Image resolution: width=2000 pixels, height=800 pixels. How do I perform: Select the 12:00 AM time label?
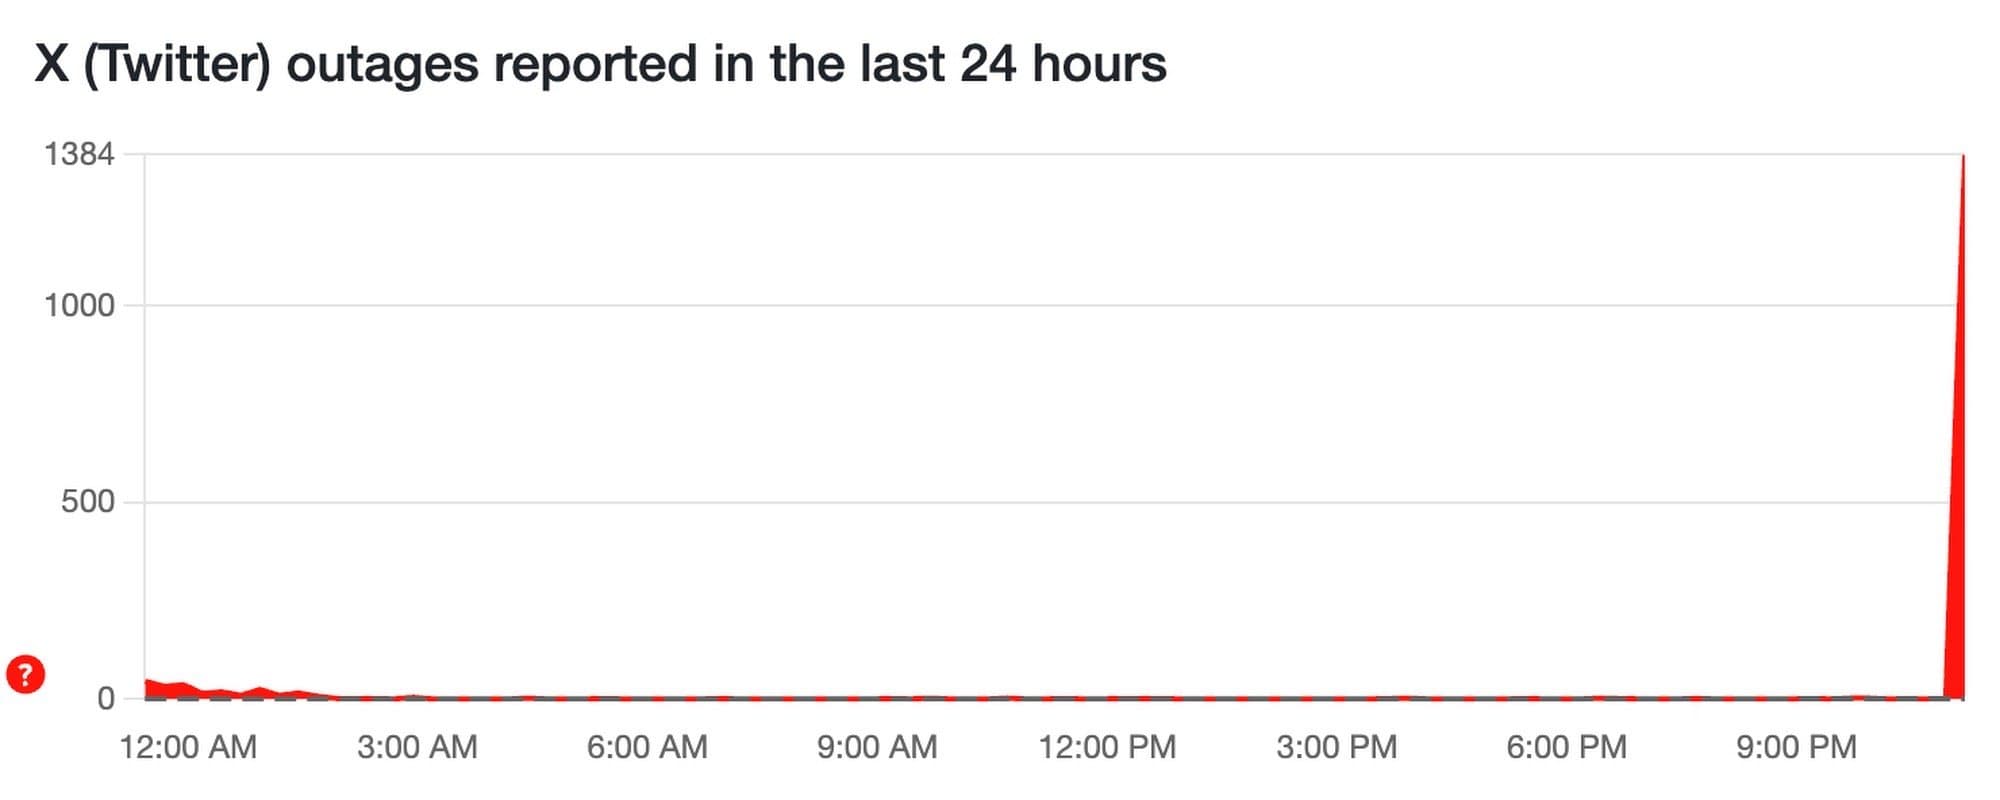(188, 747)
